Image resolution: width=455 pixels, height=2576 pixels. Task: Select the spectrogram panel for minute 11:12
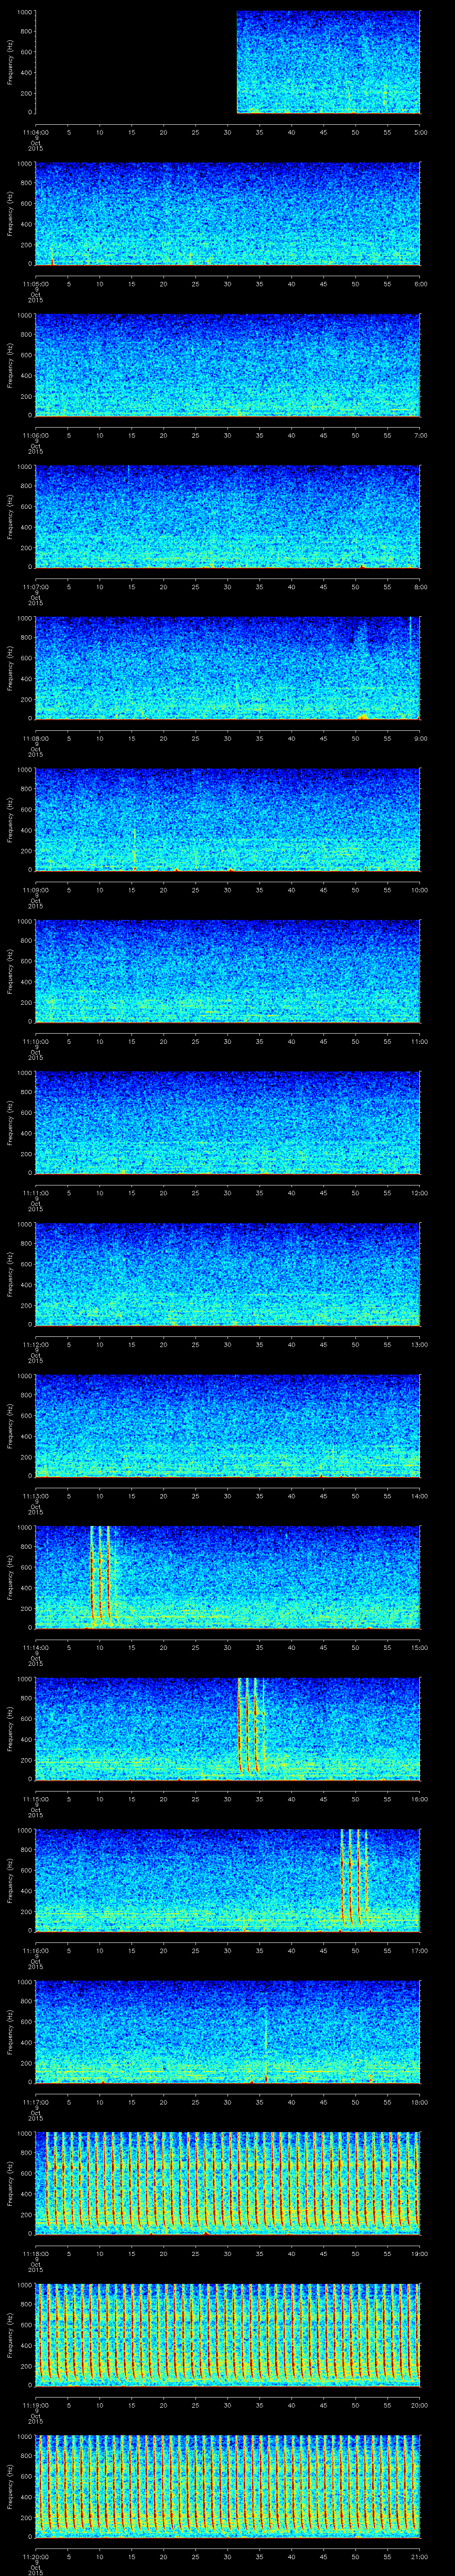pyautogui.click(x=227, y=1274)
